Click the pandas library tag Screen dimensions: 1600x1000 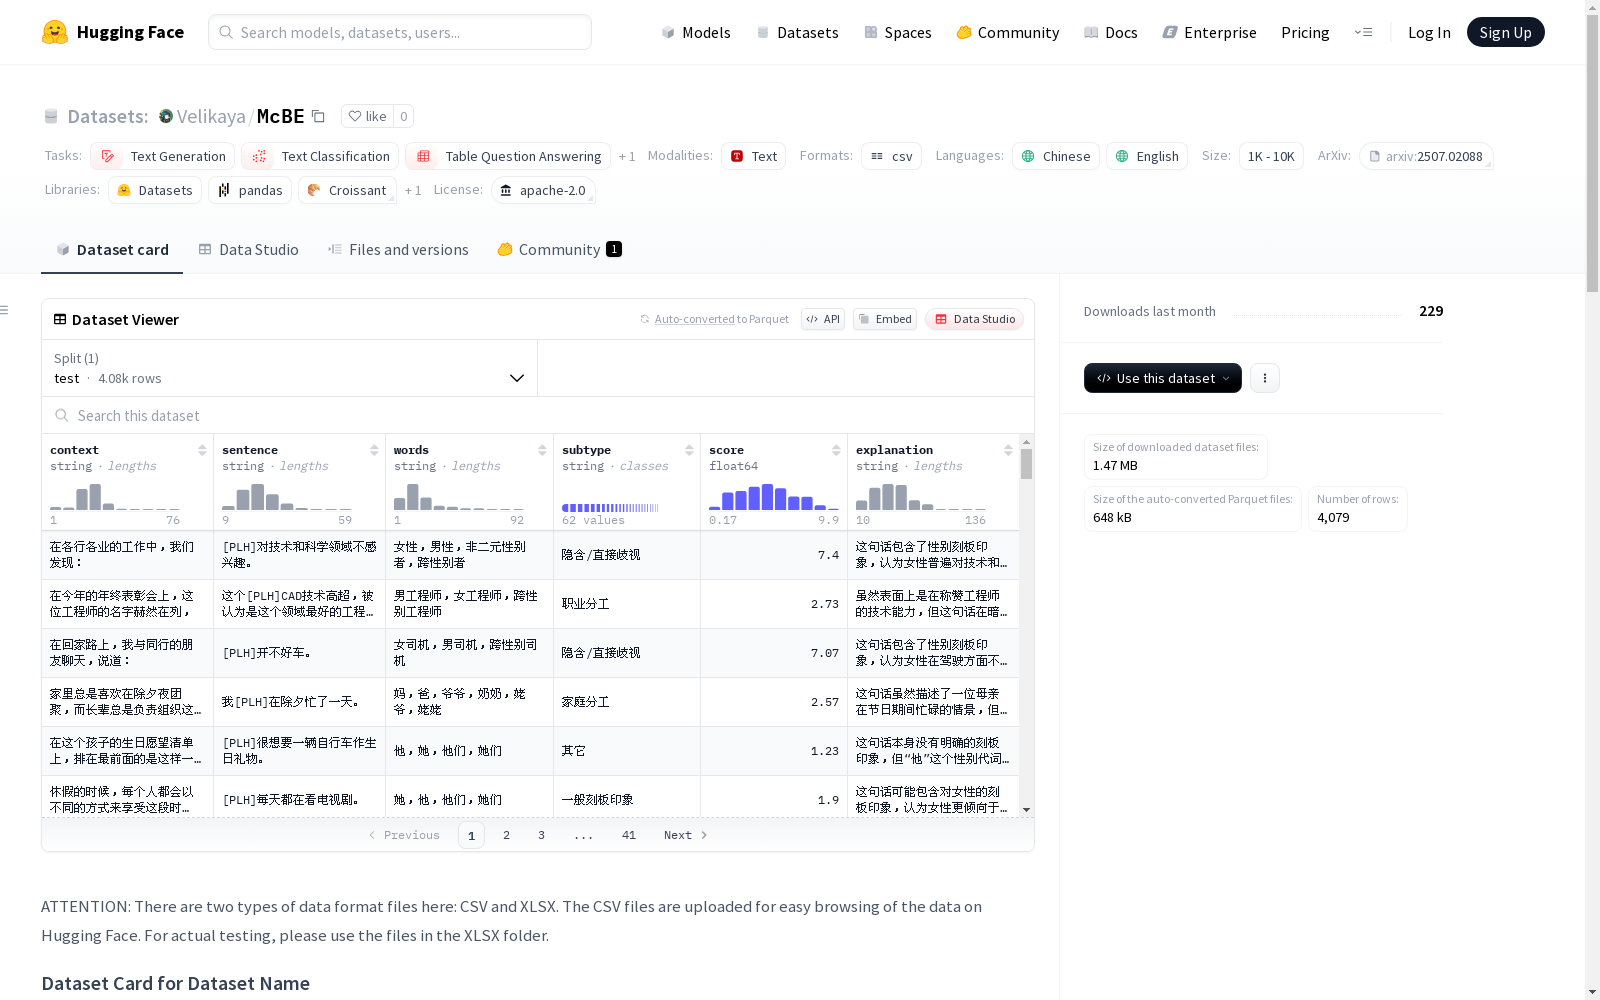(x=250, y=190)
